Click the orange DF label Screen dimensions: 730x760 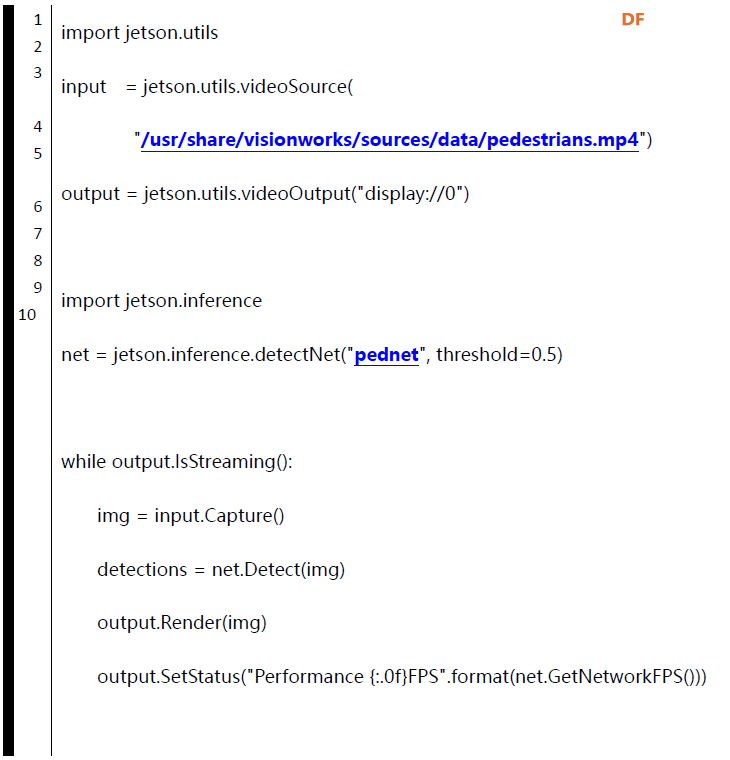633,19
